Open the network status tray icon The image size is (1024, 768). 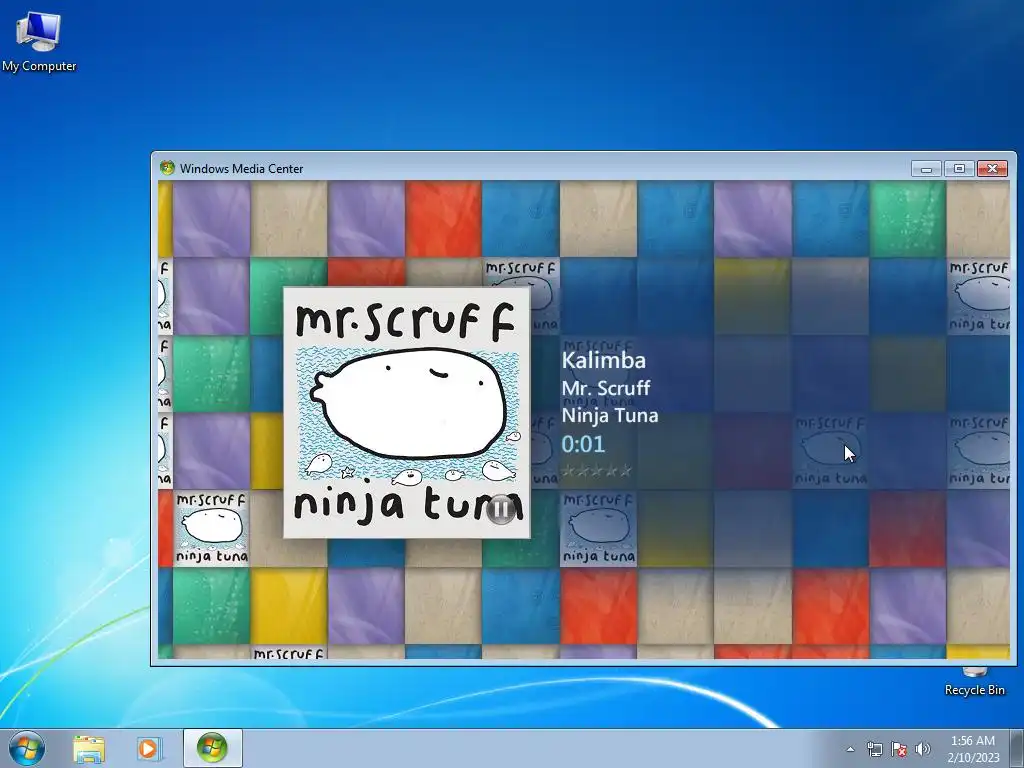[874, 749]
